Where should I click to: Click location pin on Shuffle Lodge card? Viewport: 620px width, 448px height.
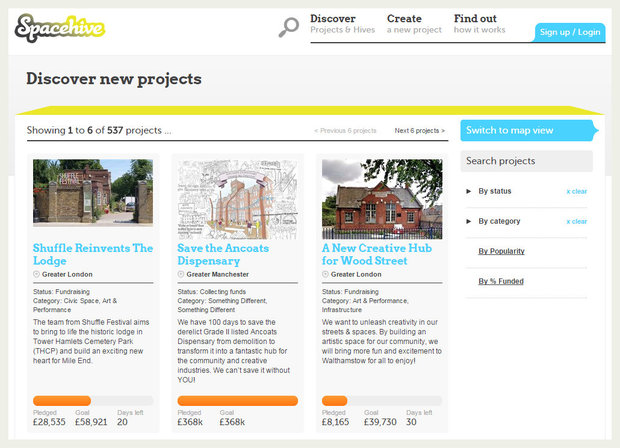point(37,273)
